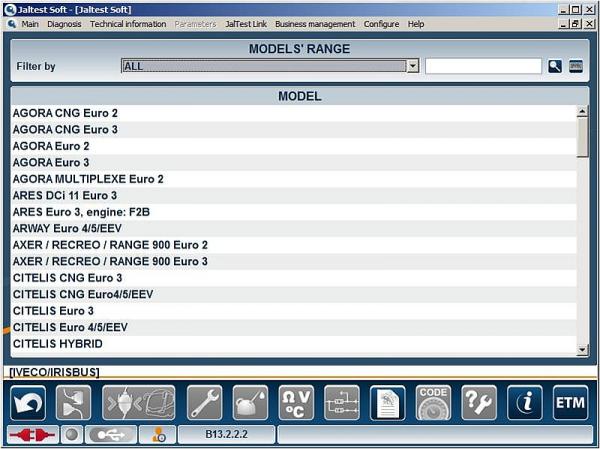Click the model list scroll down arrow
The height and width of the screenshot is (449, 600).
[x=582, y=349]
